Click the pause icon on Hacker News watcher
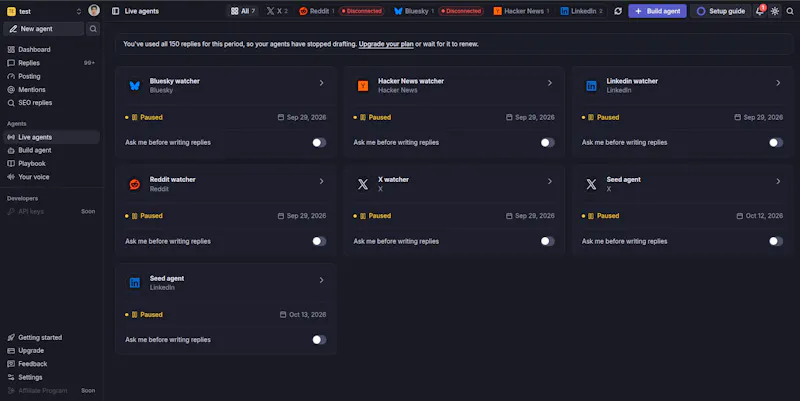800x401 pixels. pyautogui.click(x=363, y=117)
